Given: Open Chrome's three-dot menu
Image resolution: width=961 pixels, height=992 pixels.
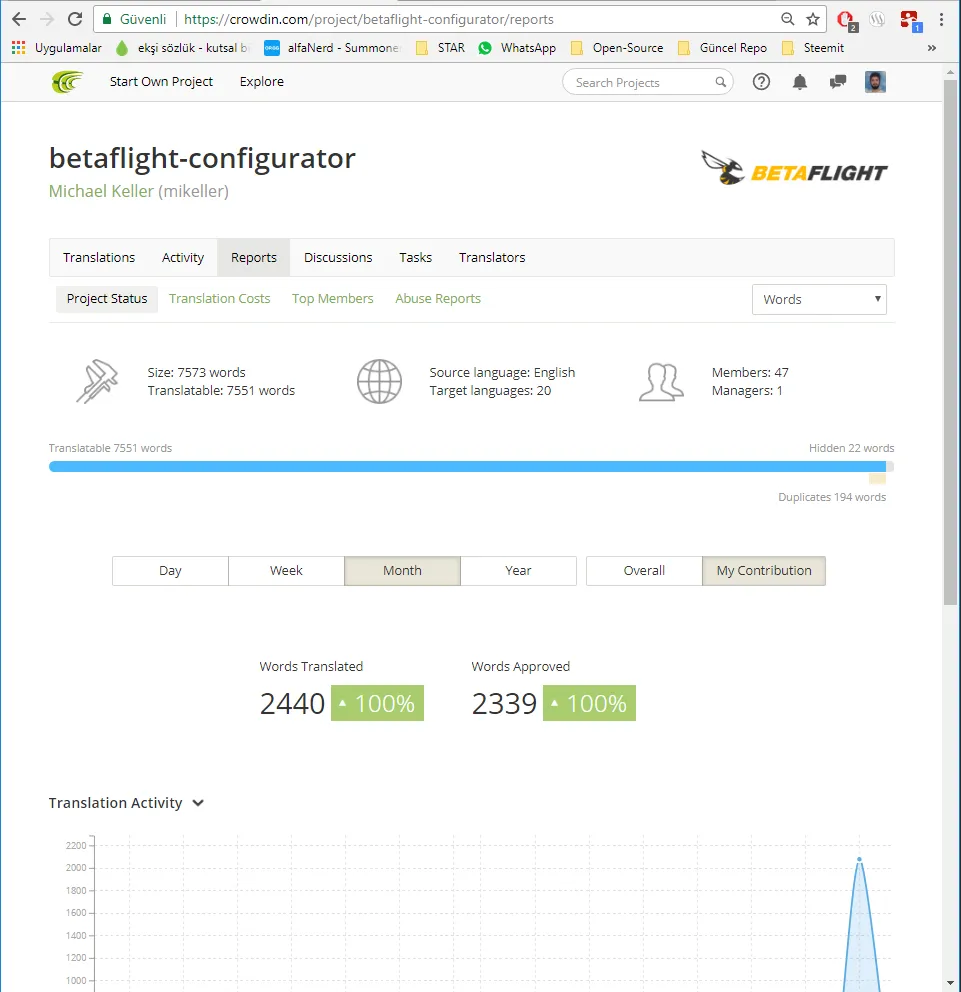Looking at the screenshot, I should 941,19.
